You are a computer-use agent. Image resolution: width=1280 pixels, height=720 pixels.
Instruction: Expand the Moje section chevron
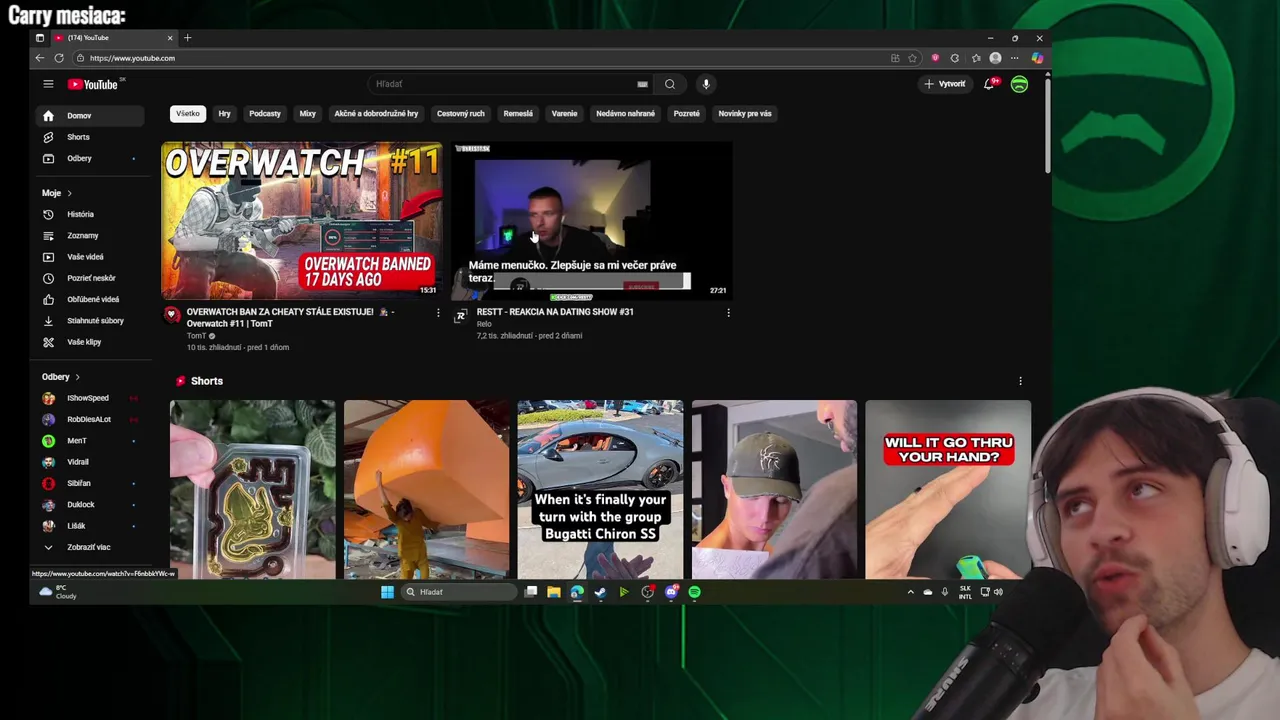tap(69, 193)
